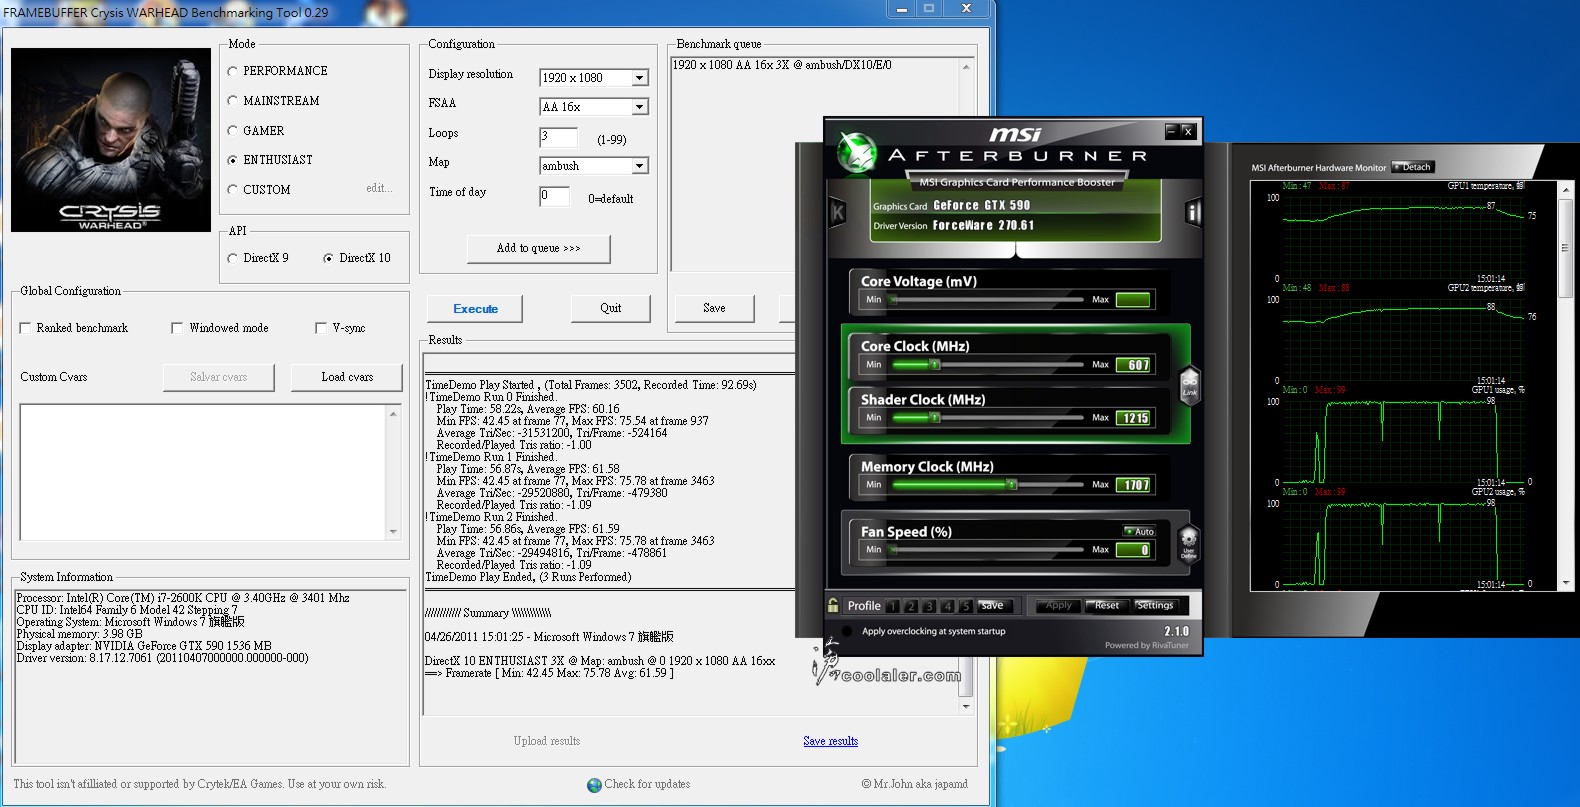Click the Memory Clock value box 1707
Viewport: 1580px width, 807px height.
[1135, 485]
